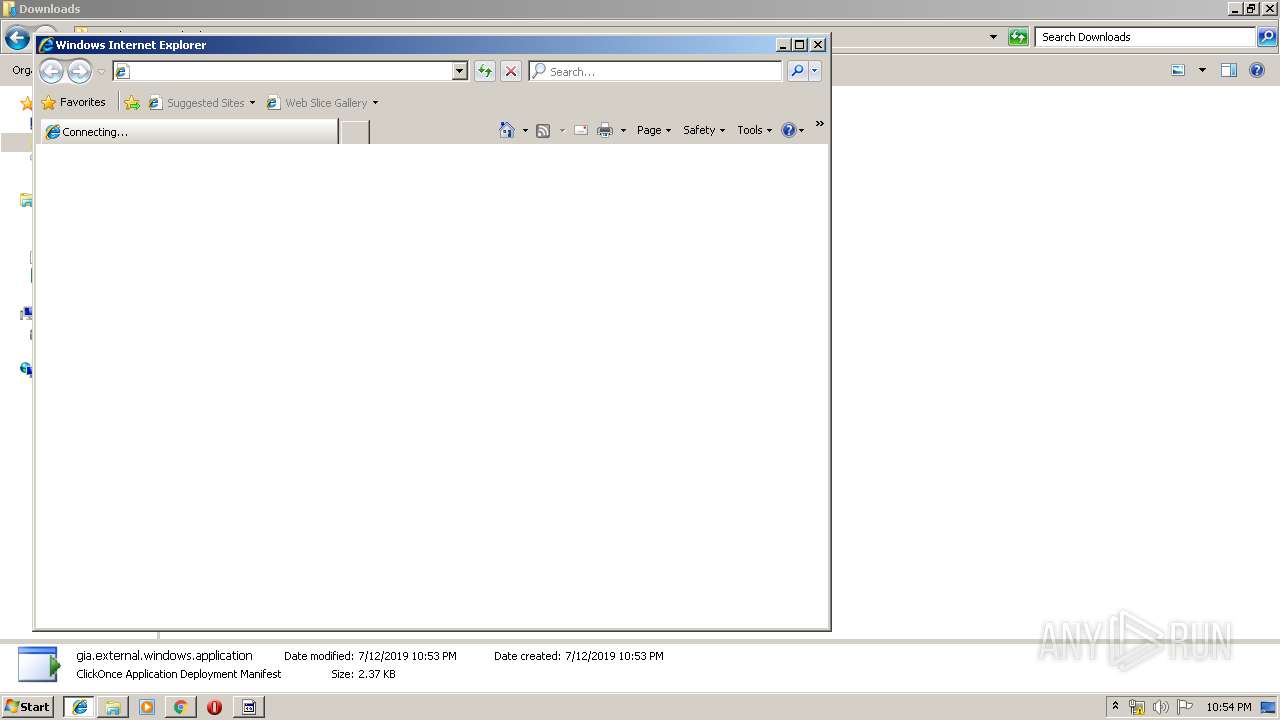Click the RSS Feeds icon

click(x=543, y=130)
